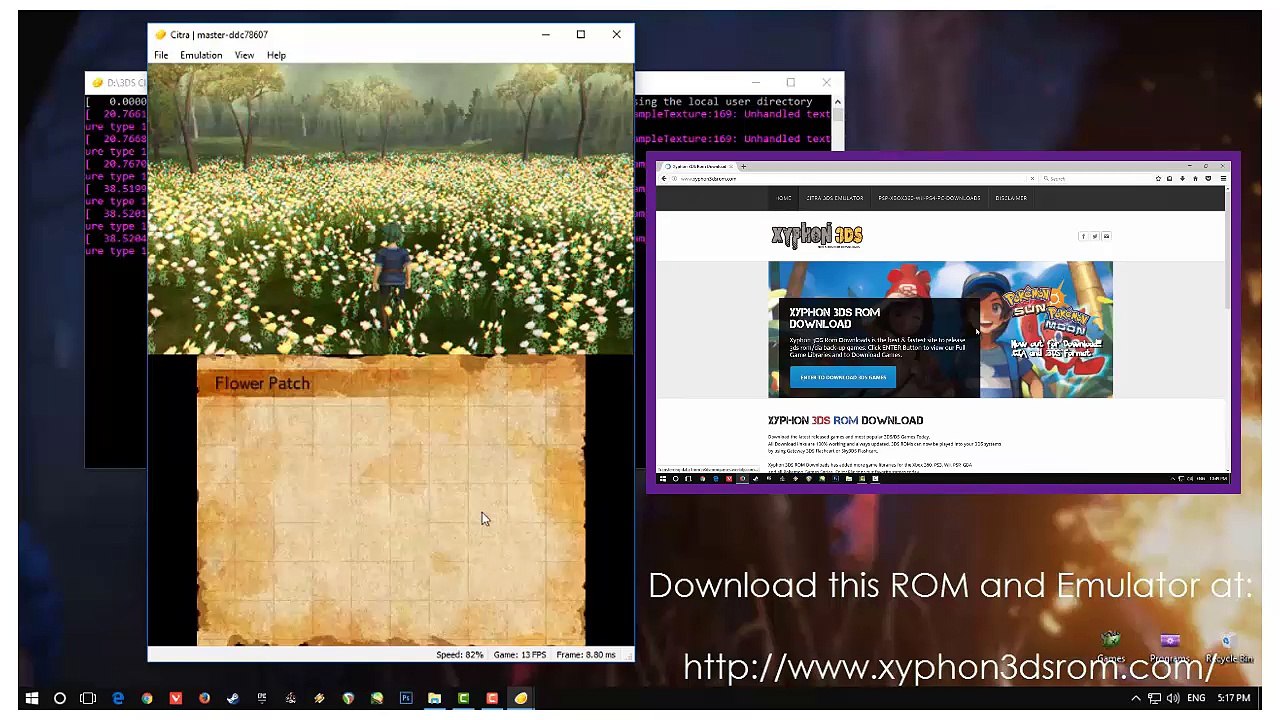Screen dimensions: 1280x720
Task: Open File Explorer from the taskbar
Action: coord(435,698)
